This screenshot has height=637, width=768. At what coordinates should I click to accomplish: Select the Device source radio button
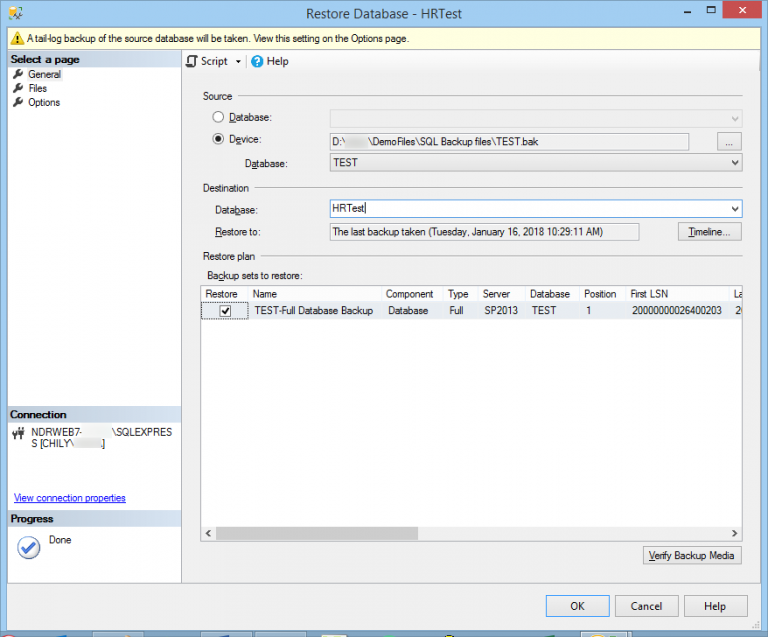coord(218,140)
